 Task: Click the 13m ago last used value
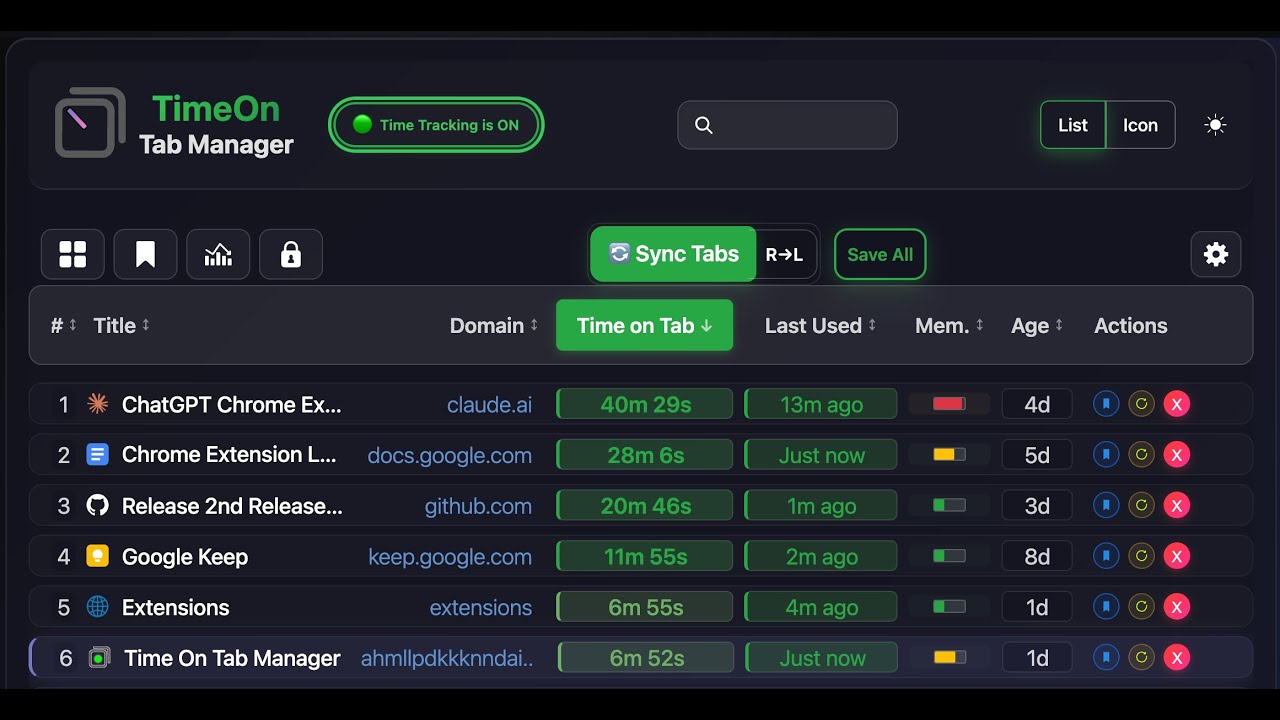pos(821,404)
